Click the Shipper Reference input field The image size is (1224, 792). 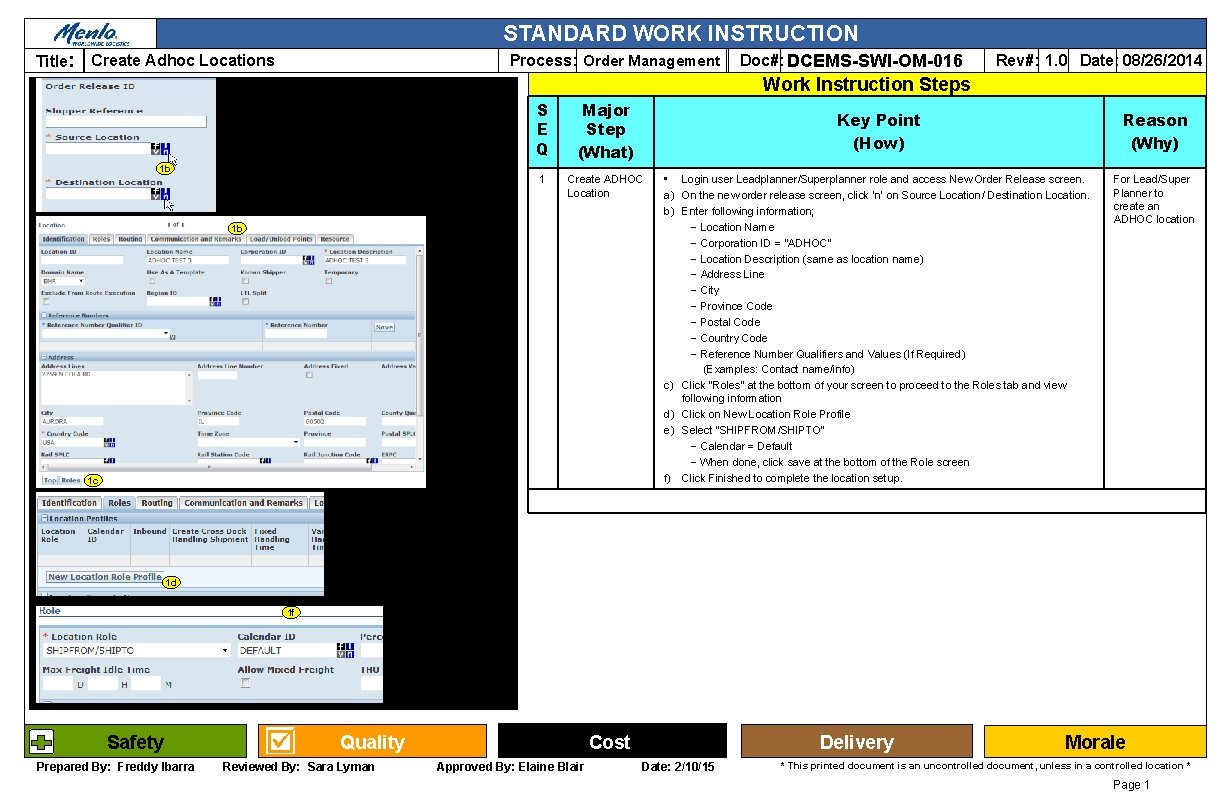[126, 122]
